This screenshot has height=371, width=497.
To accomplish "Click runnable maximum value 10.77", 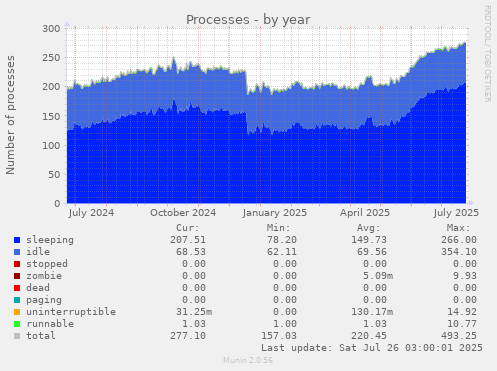I will [462, 324].
